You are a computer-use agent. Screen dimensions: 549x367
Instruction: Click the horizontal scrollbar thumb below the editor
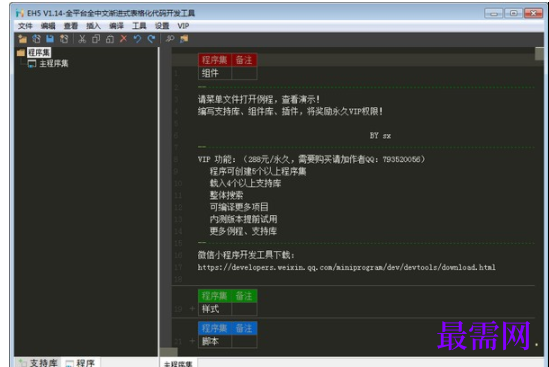(169, 352)
